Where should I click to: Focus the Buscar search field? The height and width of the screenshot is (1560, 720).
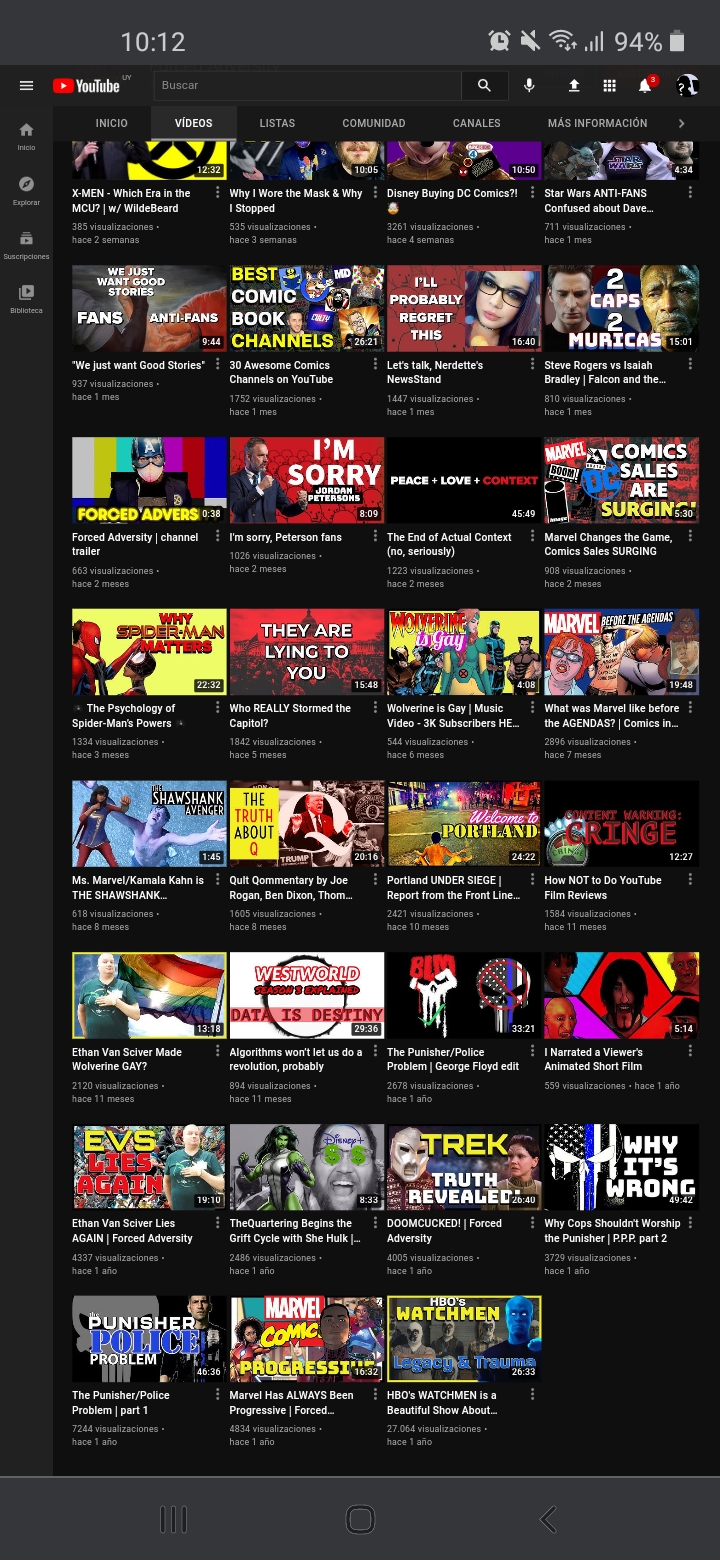[x=307, y=86]
